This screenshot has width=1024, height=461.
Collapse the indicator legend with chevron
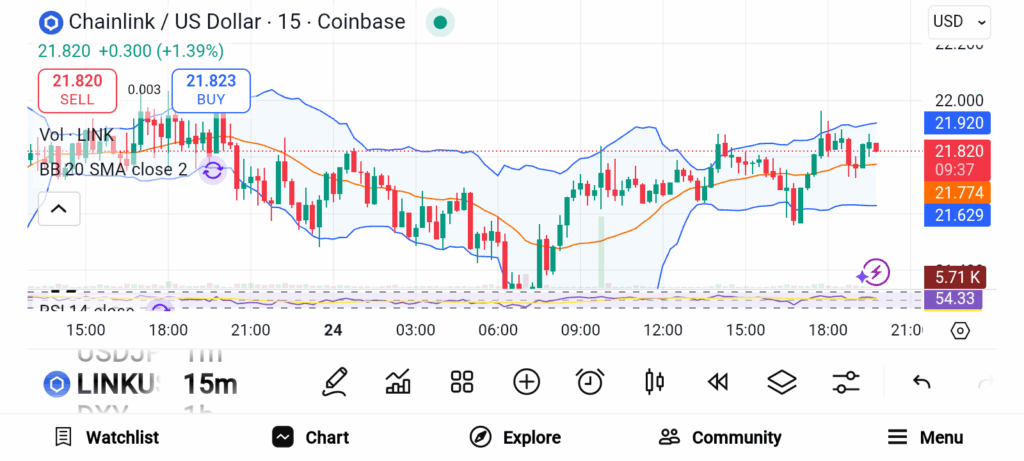[x=58, y=209]
